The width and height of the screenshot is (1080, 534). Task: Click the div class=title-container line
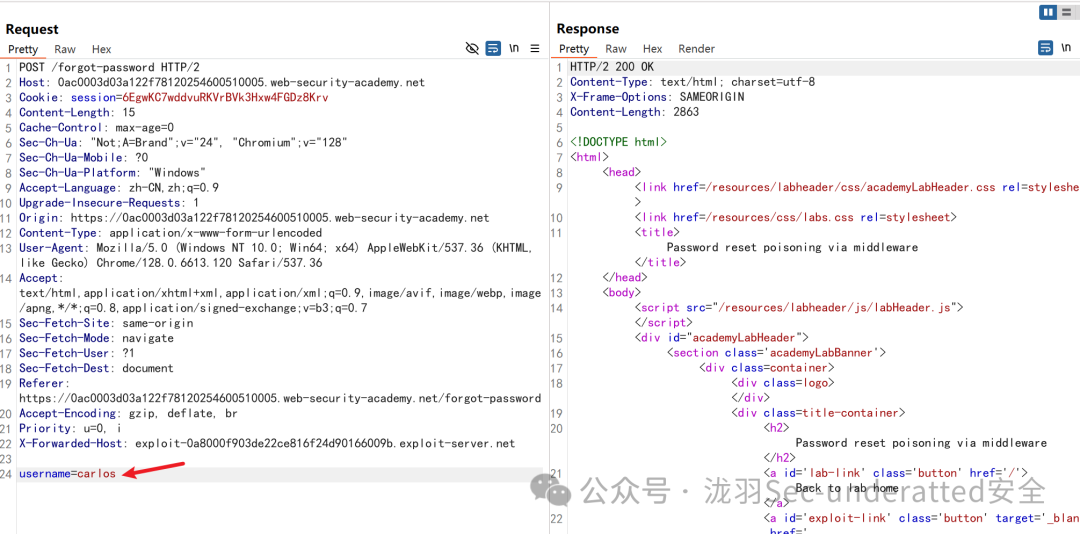click(818, 413)
